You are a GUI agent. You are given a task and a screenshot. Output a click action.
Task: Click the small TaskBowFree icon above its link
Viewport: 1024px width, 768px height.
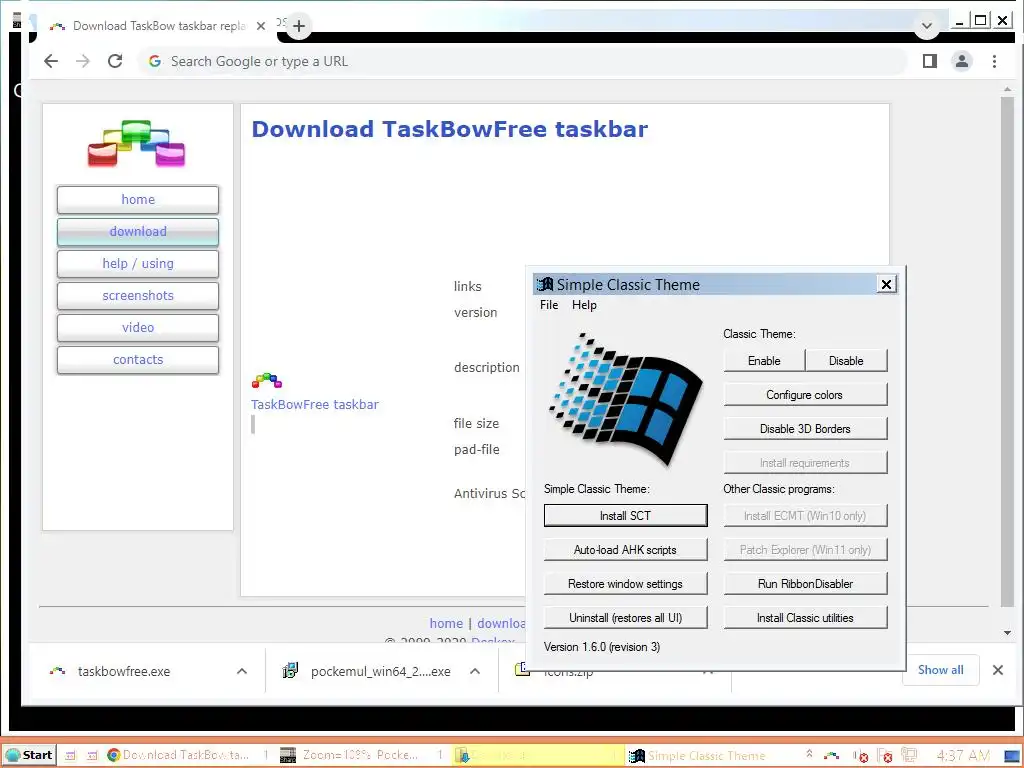(266, 380)
